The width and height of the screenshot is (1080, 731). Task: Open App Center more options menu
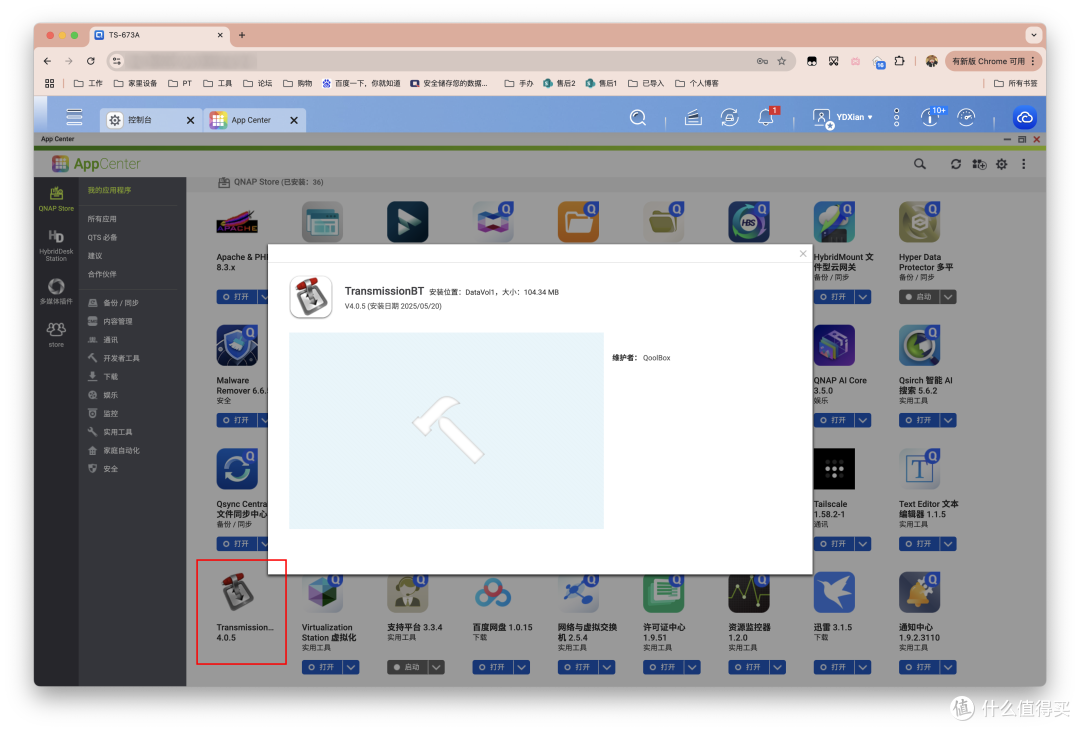pyautogui.click(x=1024, y=164)
